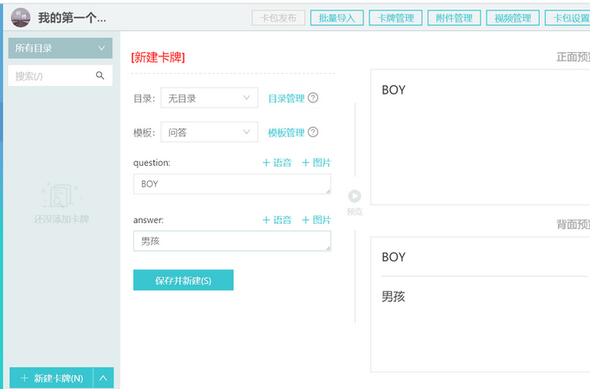
Task: Click the user avatar icon
Action: coord(21,18)
